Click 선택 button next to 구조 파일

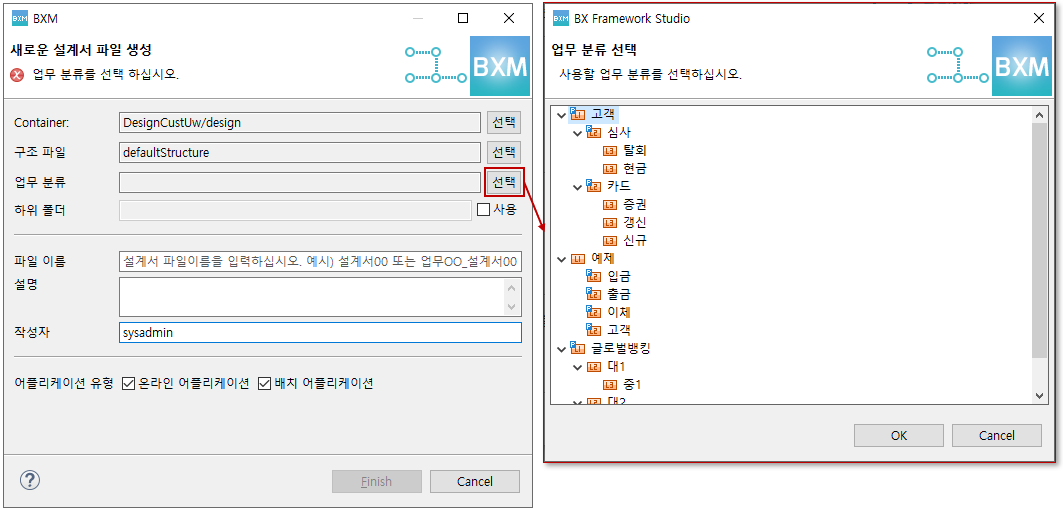(504, 152)
